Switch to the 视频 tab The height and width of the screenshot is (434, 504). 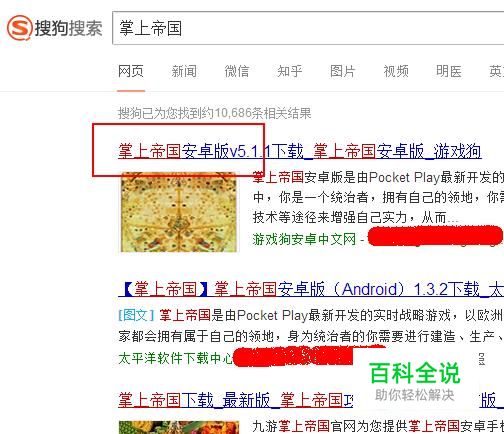point(396,71)
